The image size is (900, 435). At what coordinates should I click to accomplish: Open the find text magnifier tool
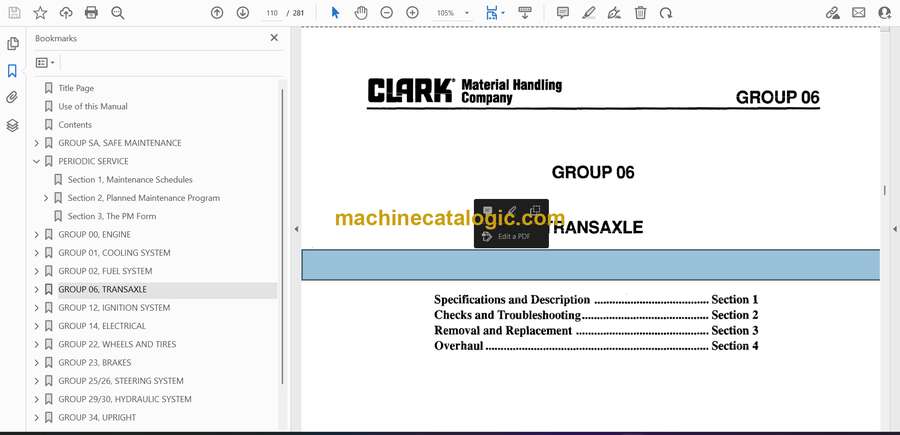coord(118,13)
